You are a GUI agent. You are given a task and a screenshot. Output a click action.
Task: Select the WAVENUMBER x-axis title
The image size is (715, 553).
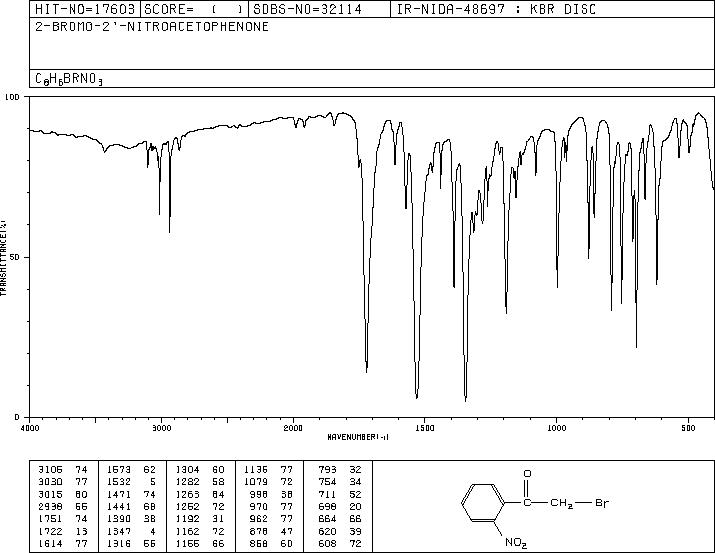click(358, 437)
